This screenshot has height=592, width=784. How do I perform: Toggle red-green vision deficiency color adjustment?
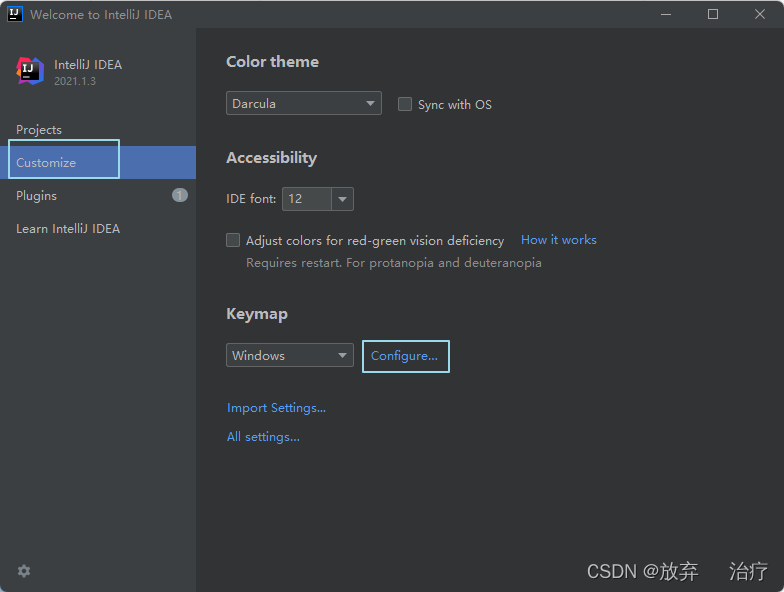(x=233, y=240)
